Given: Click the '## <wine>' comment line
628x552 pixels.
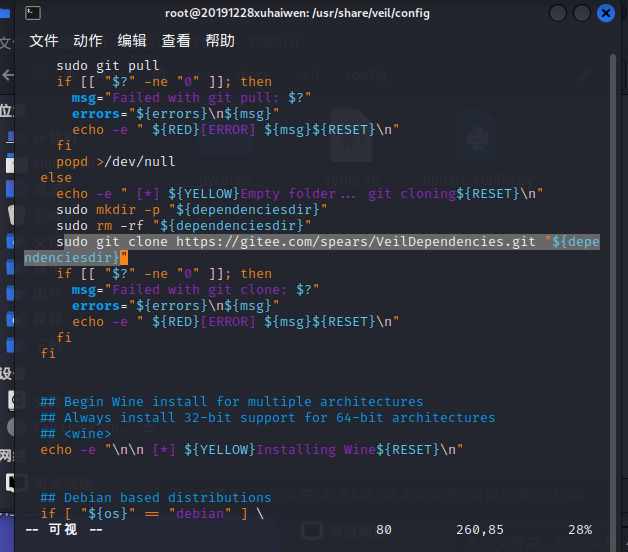Looking at the screenshot, I should (x=76, y=433).
